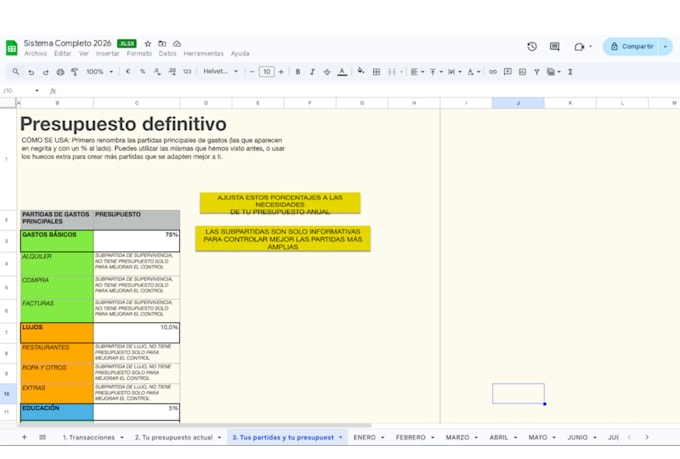680x459 pixels.
Task: Open the Datos menu
Action: (167, 53)
